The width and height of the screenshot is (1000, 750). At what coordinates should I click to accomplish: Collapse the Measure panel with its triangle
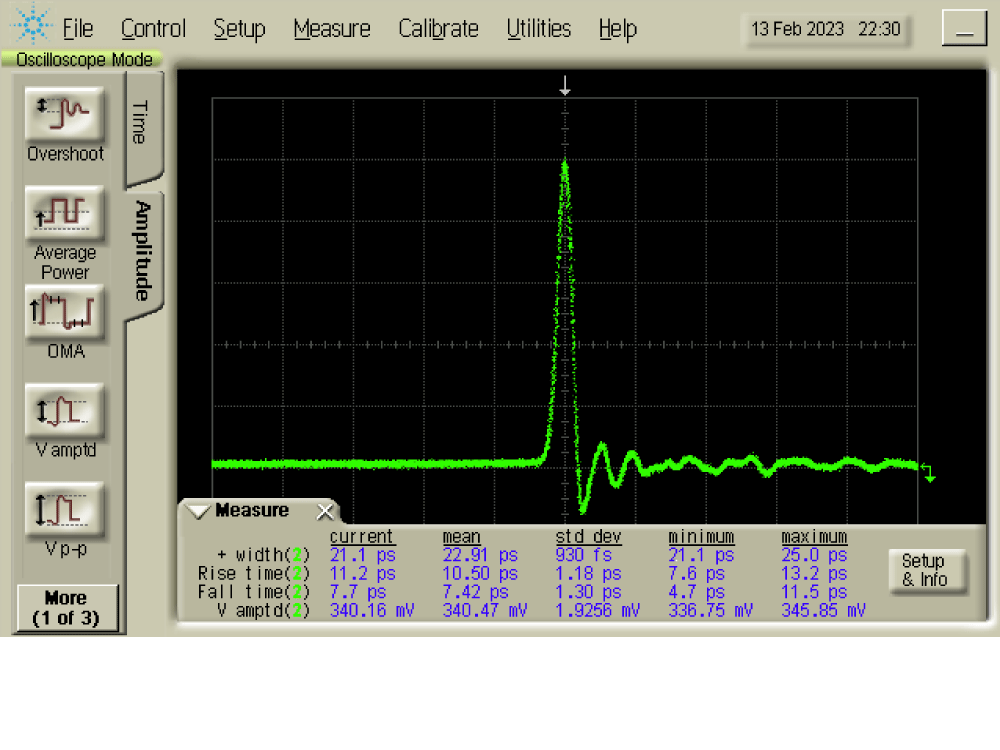(x=198, y=511)
